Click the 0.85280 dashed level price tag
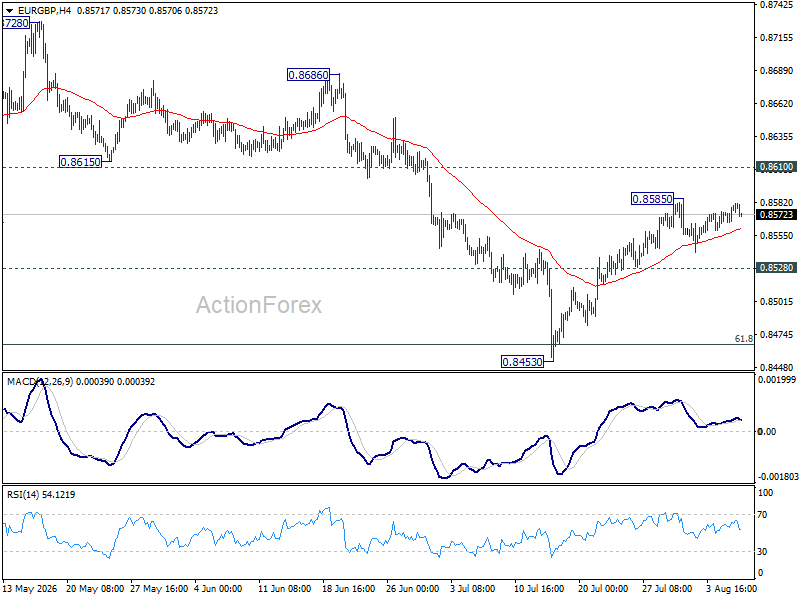 coord(777,268)
